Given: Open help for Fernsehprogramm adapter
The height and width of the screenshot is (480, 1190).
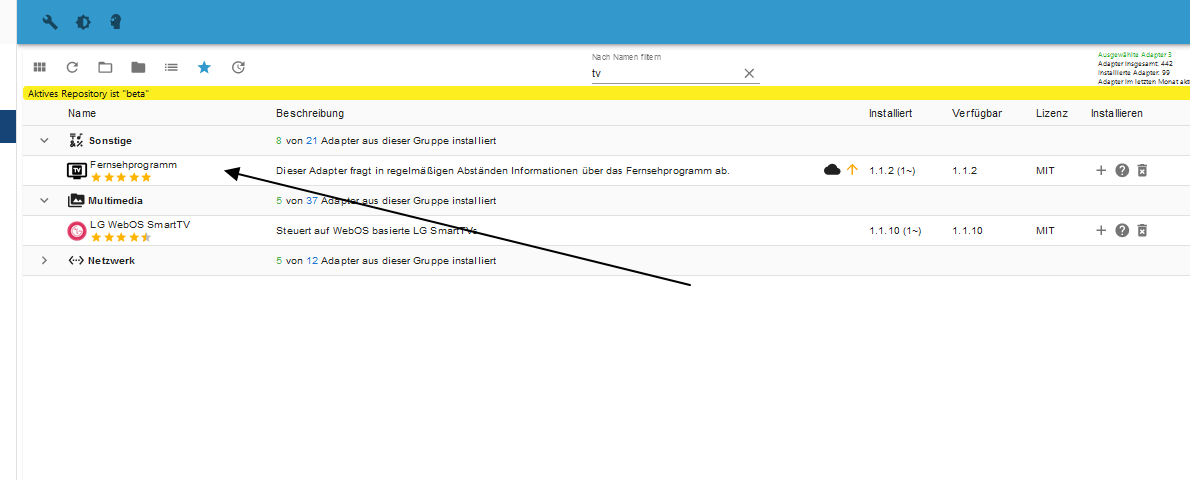Looking at the screenshot, I should pos(1122,170).
